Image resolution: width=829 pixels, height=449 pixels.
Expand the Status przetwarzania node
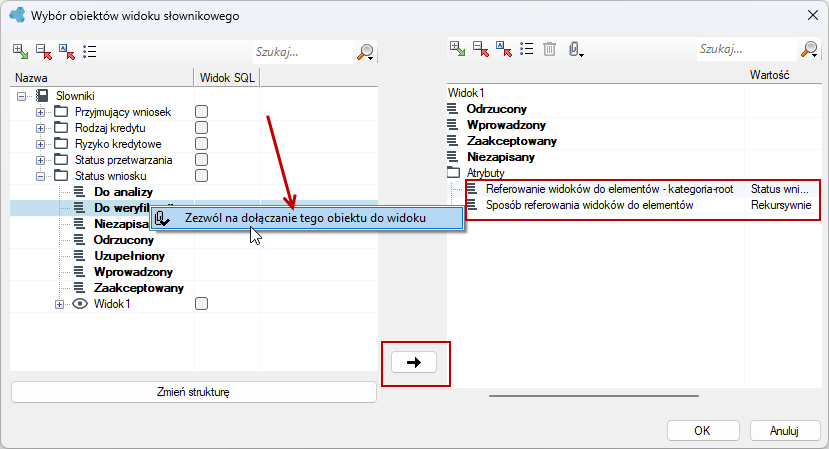click(x=40, y=160)
